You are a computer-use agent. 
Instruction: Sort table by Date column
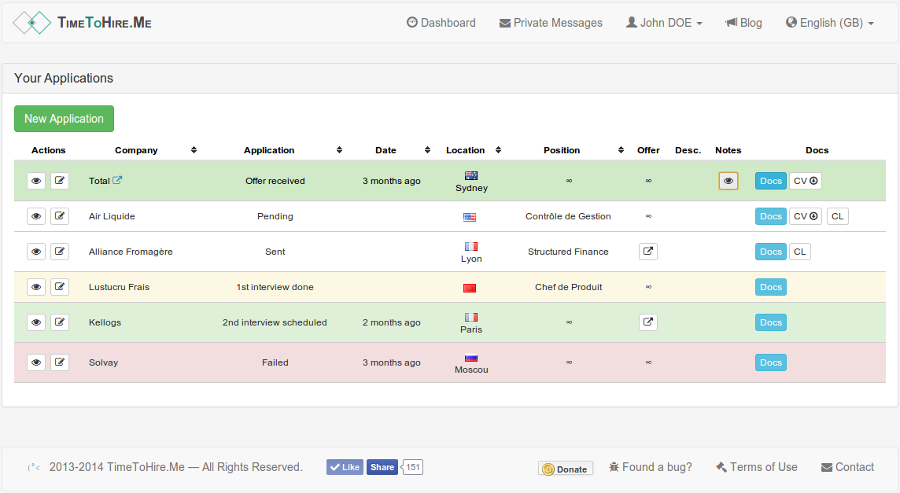coord(427,150)
